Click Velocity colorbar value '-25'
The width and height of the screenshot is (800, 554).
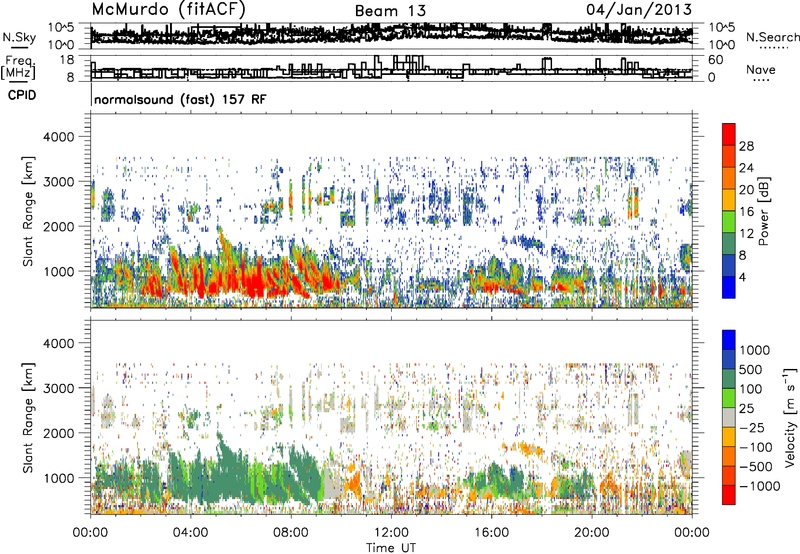click(750, 427)
